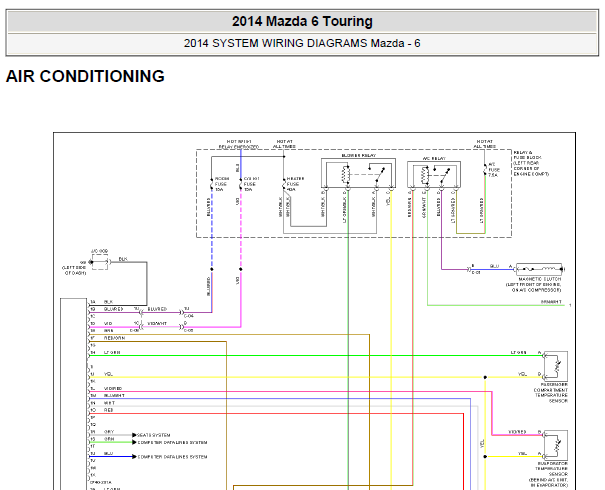Click the Relay & Fuse Block location note
Viewport: 605px width, 490px height.
tap(531, 163)
